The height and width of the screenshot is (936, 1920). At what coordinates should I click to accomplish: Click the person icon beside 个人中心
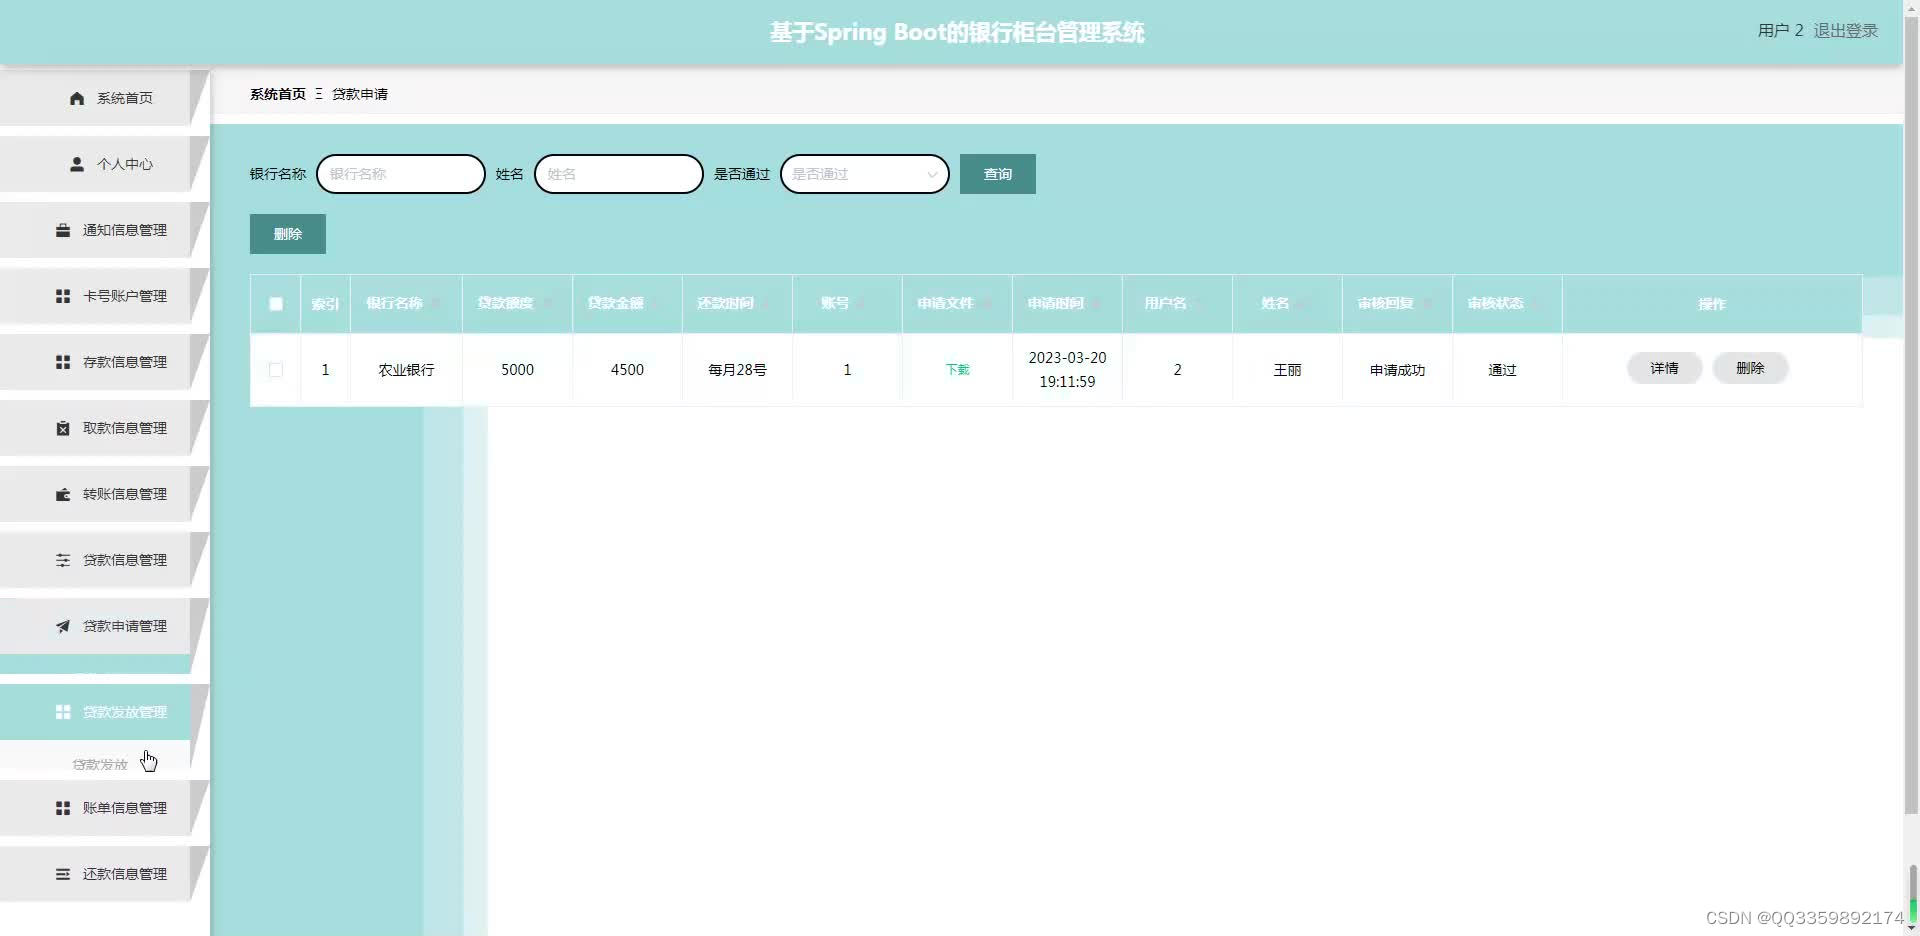click(77, 164)
